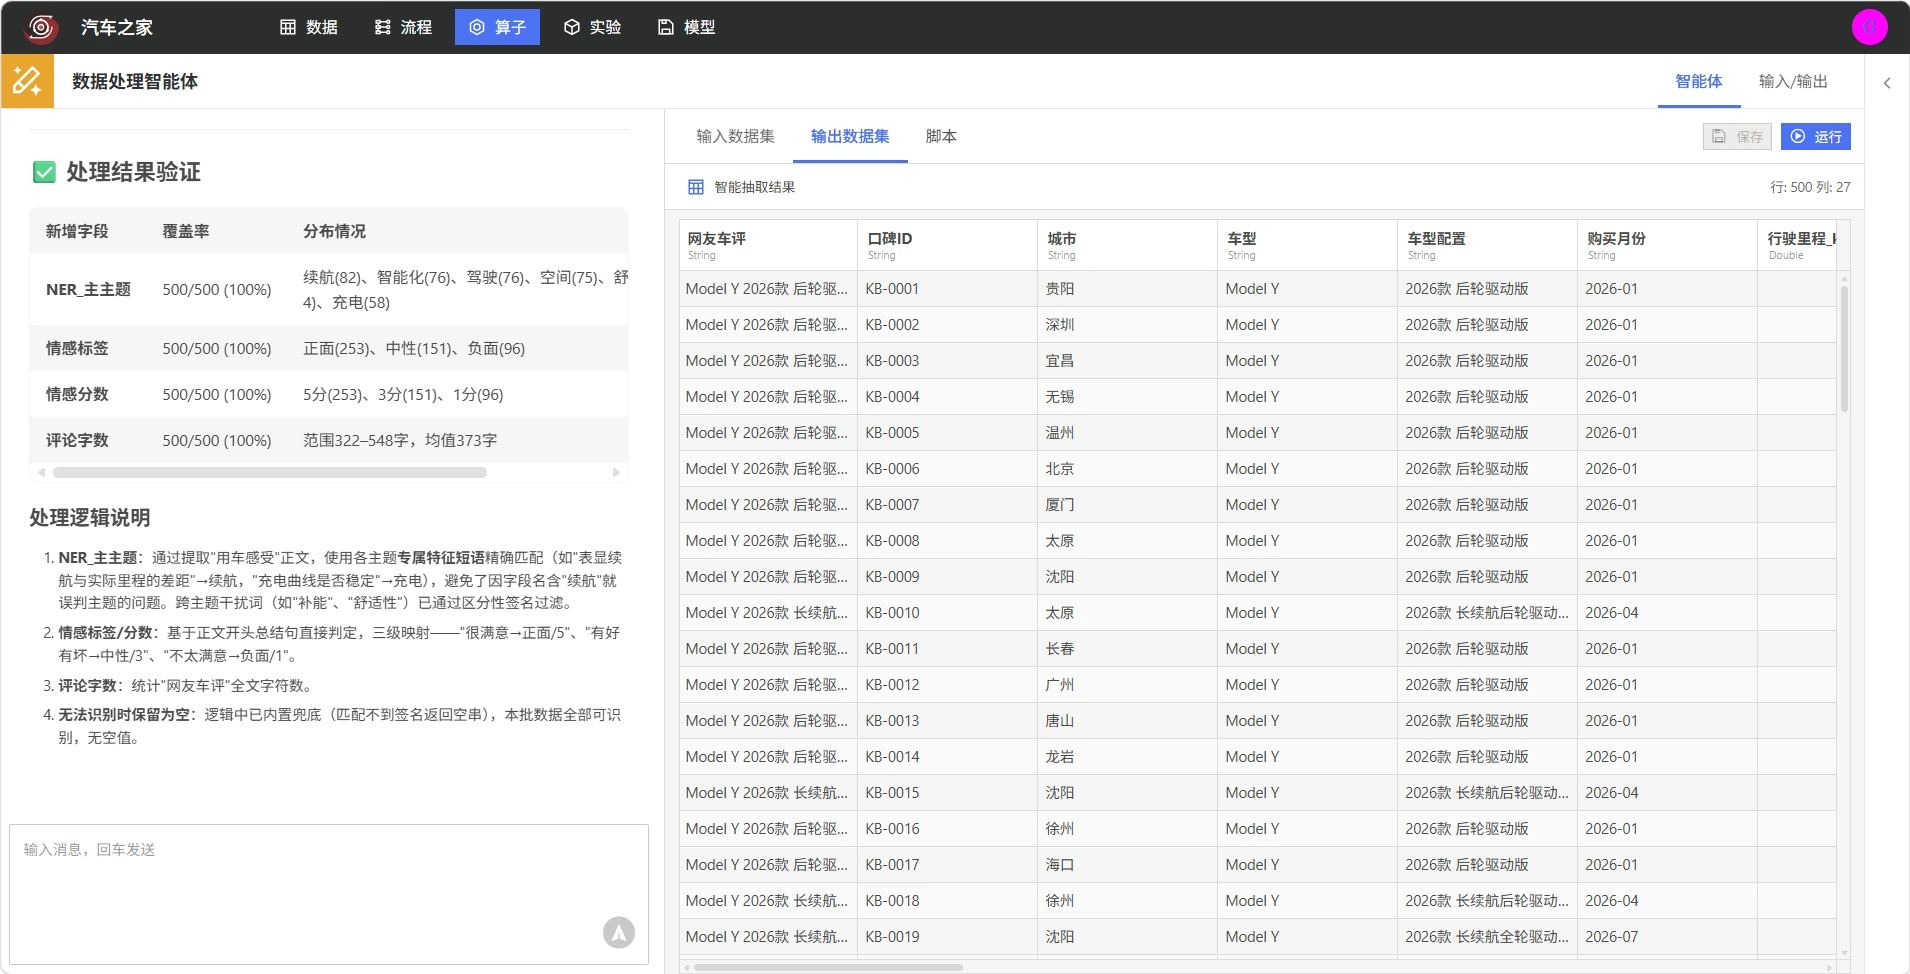The width and height of the screenshot is (1910, 974).
Task: Click the city cell 长春
Action: click(x=1128, y=649)
